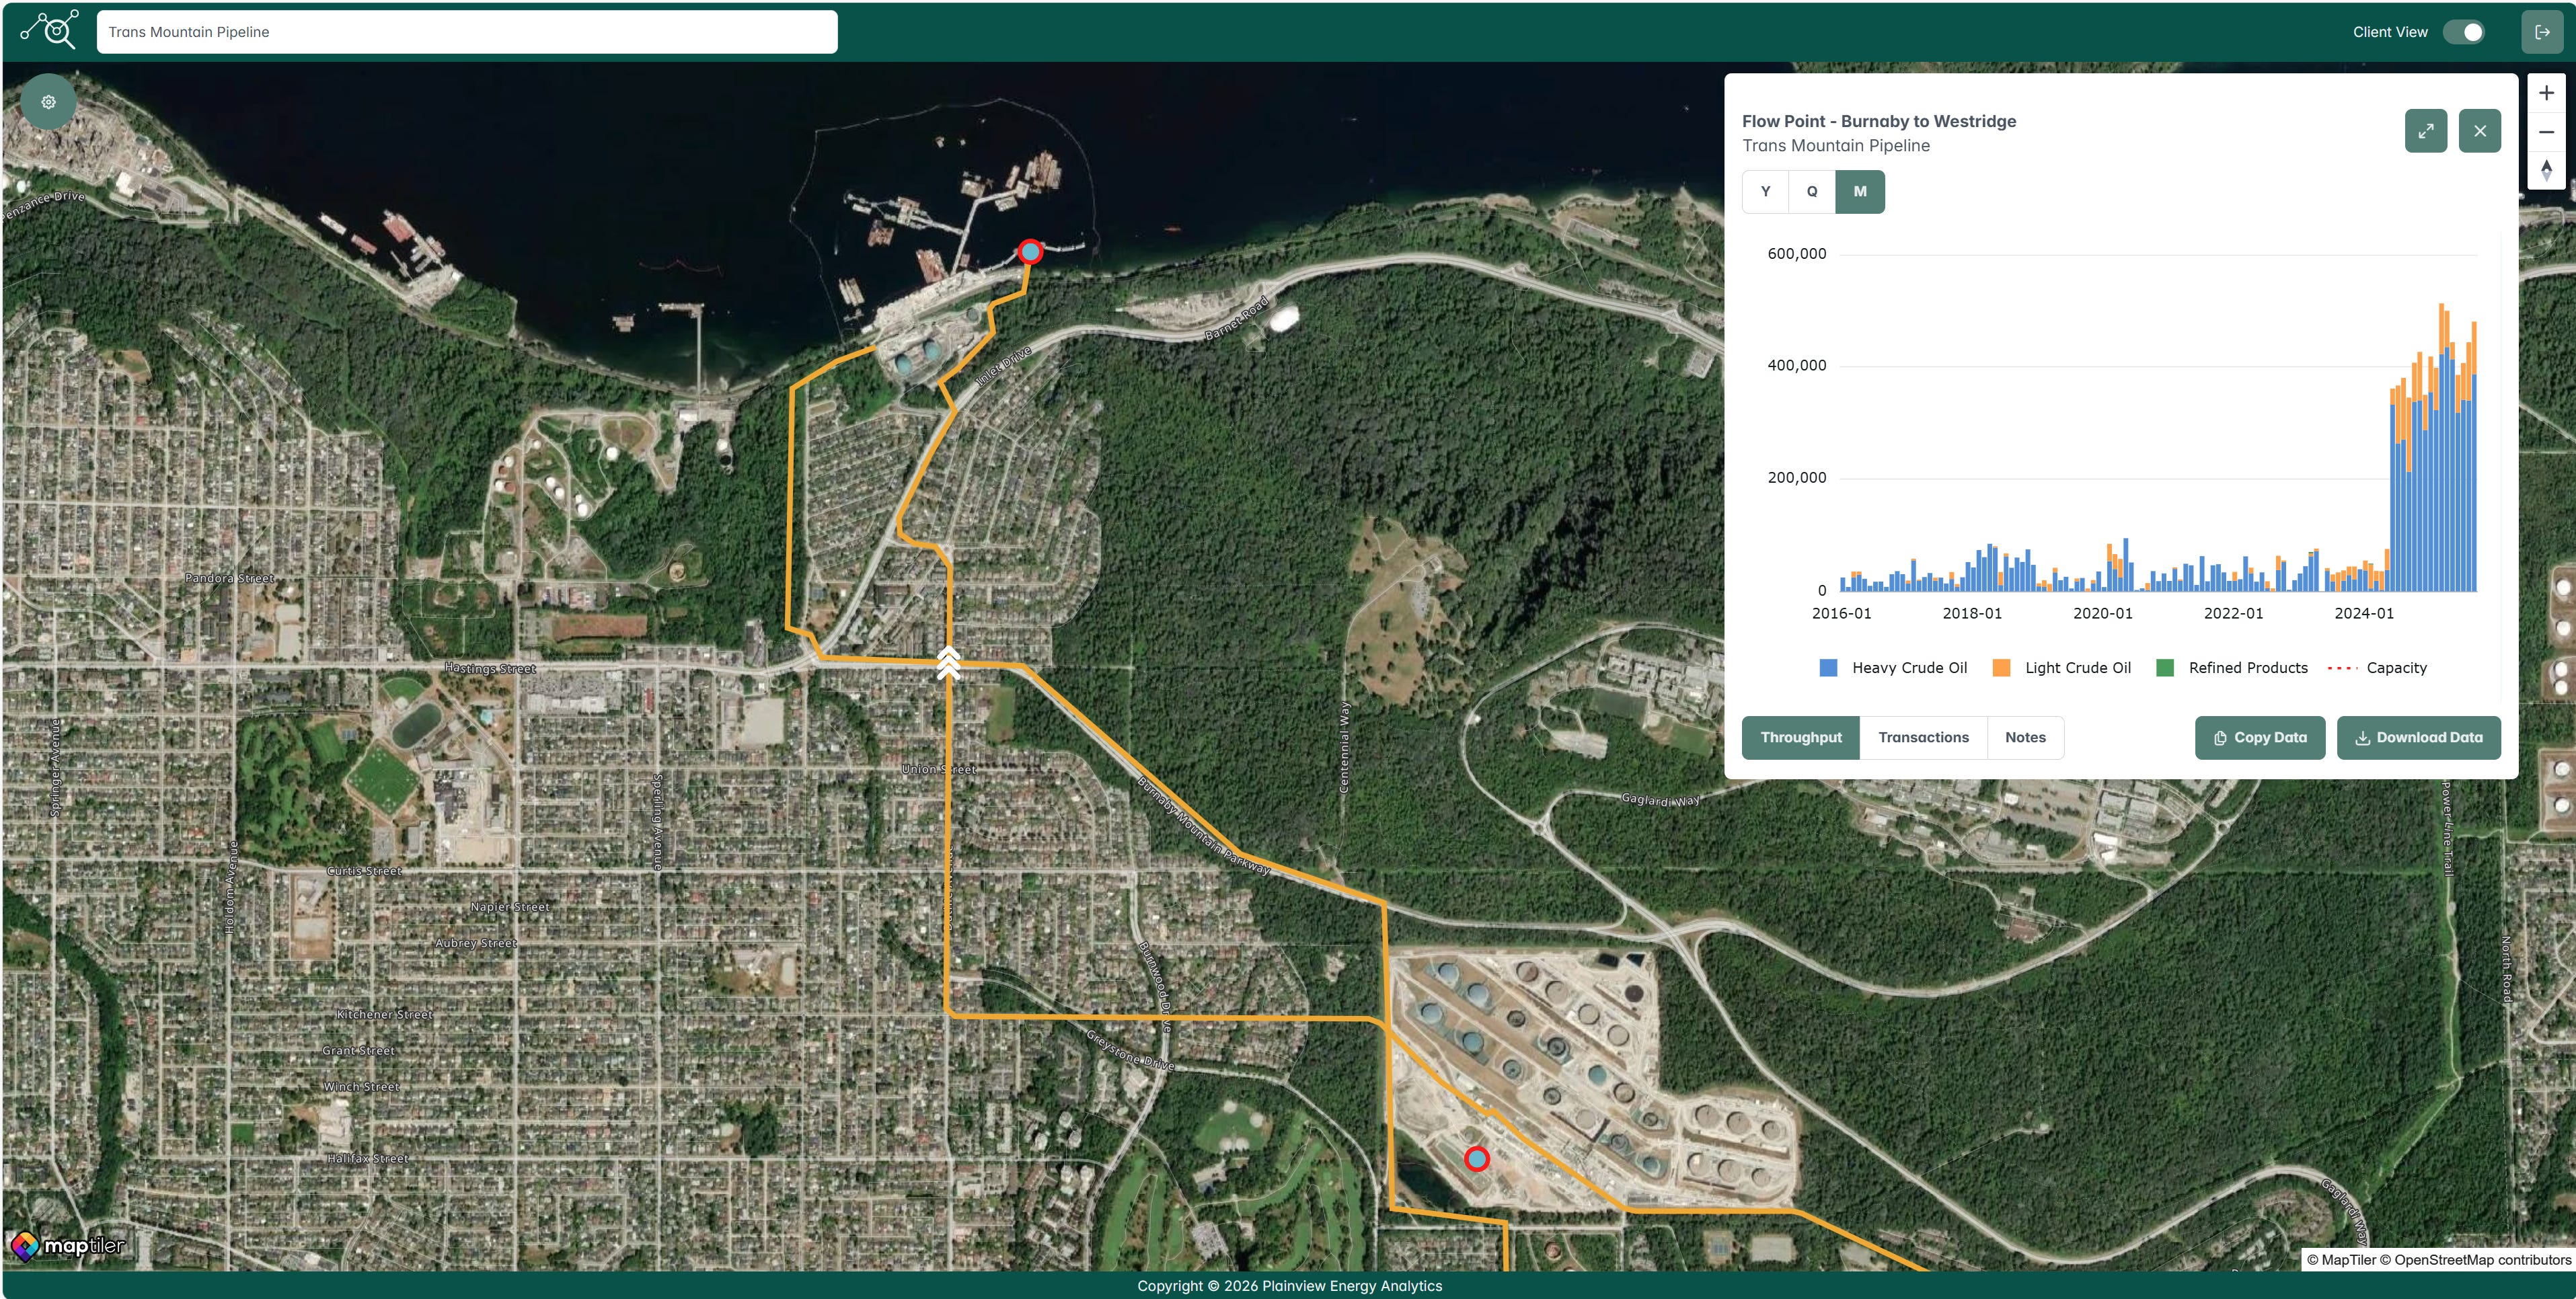Toggle the Client View switch
The image size is (2576, 1299).
click(2463, 32)
